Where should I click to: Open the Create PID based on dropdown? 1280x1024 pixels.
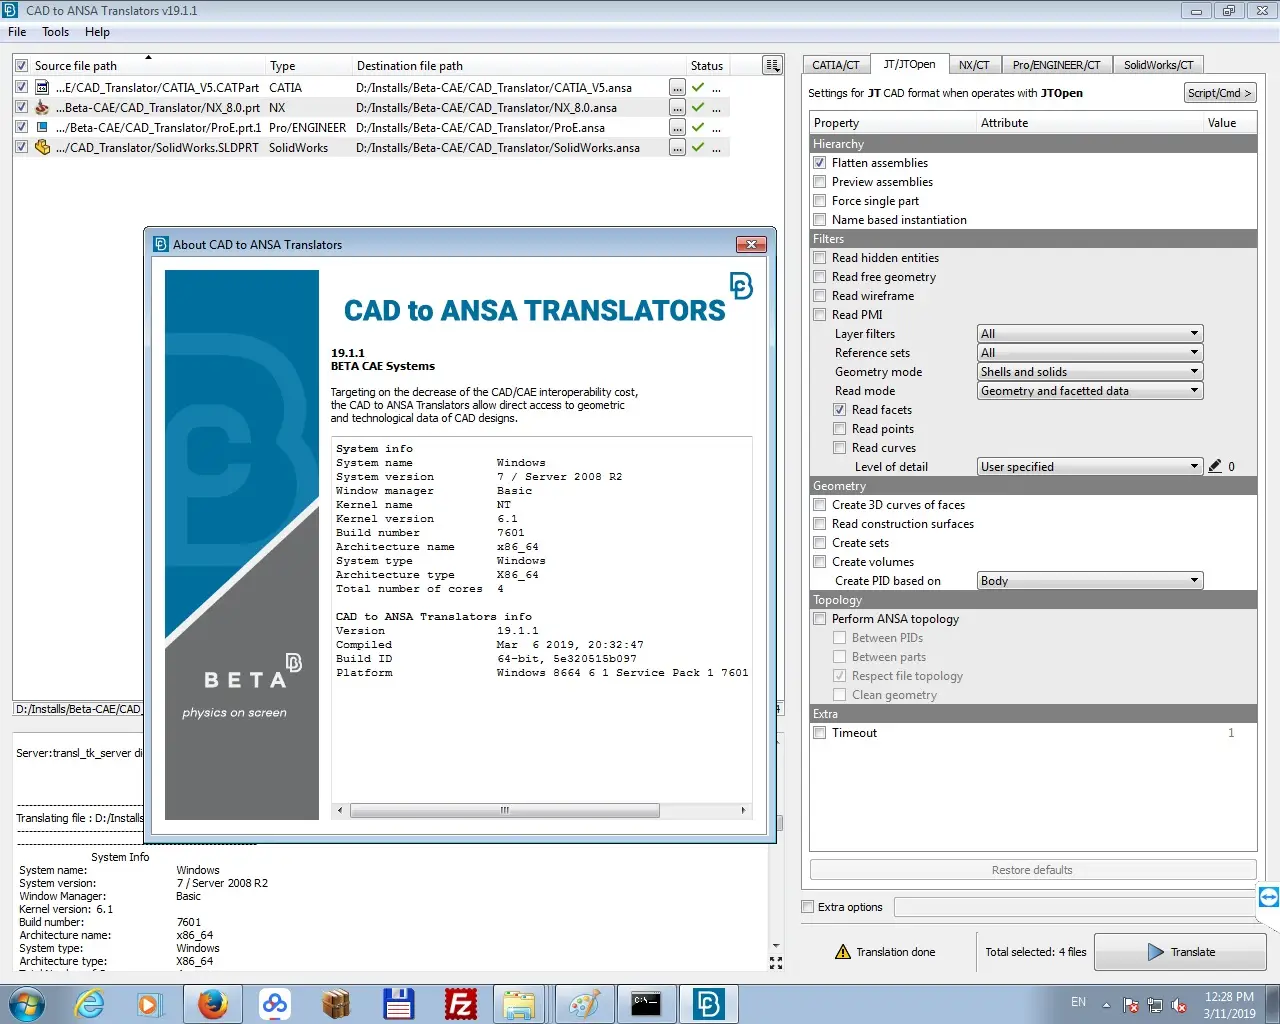tap(1090, 581)
